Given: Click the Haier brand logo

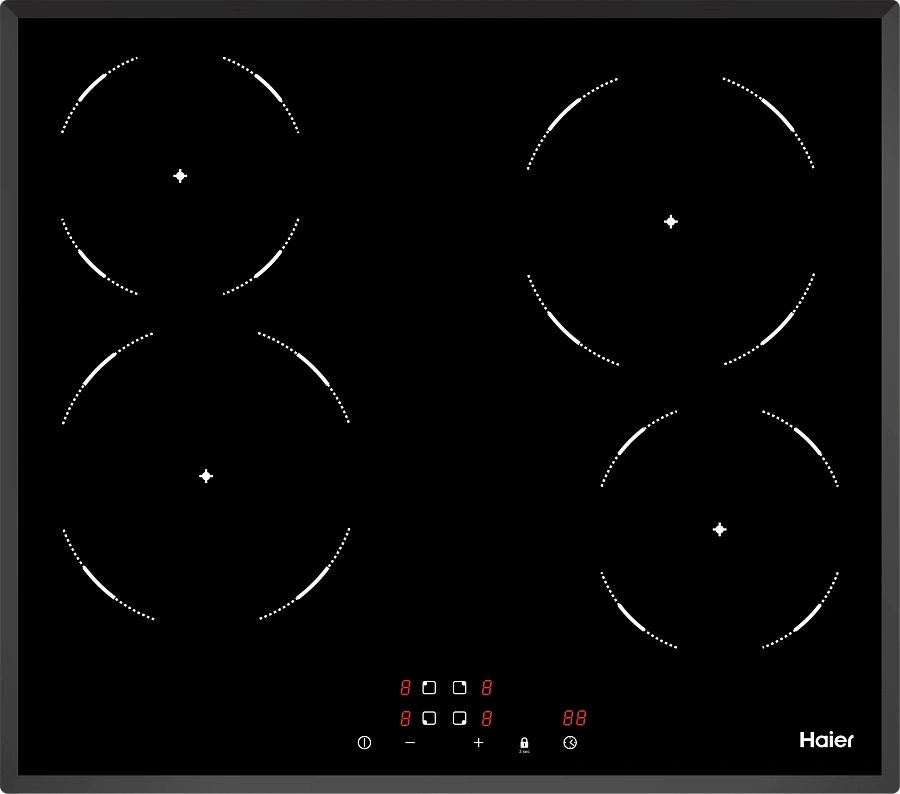Looking at the screenshot, I should coord(826,740).
